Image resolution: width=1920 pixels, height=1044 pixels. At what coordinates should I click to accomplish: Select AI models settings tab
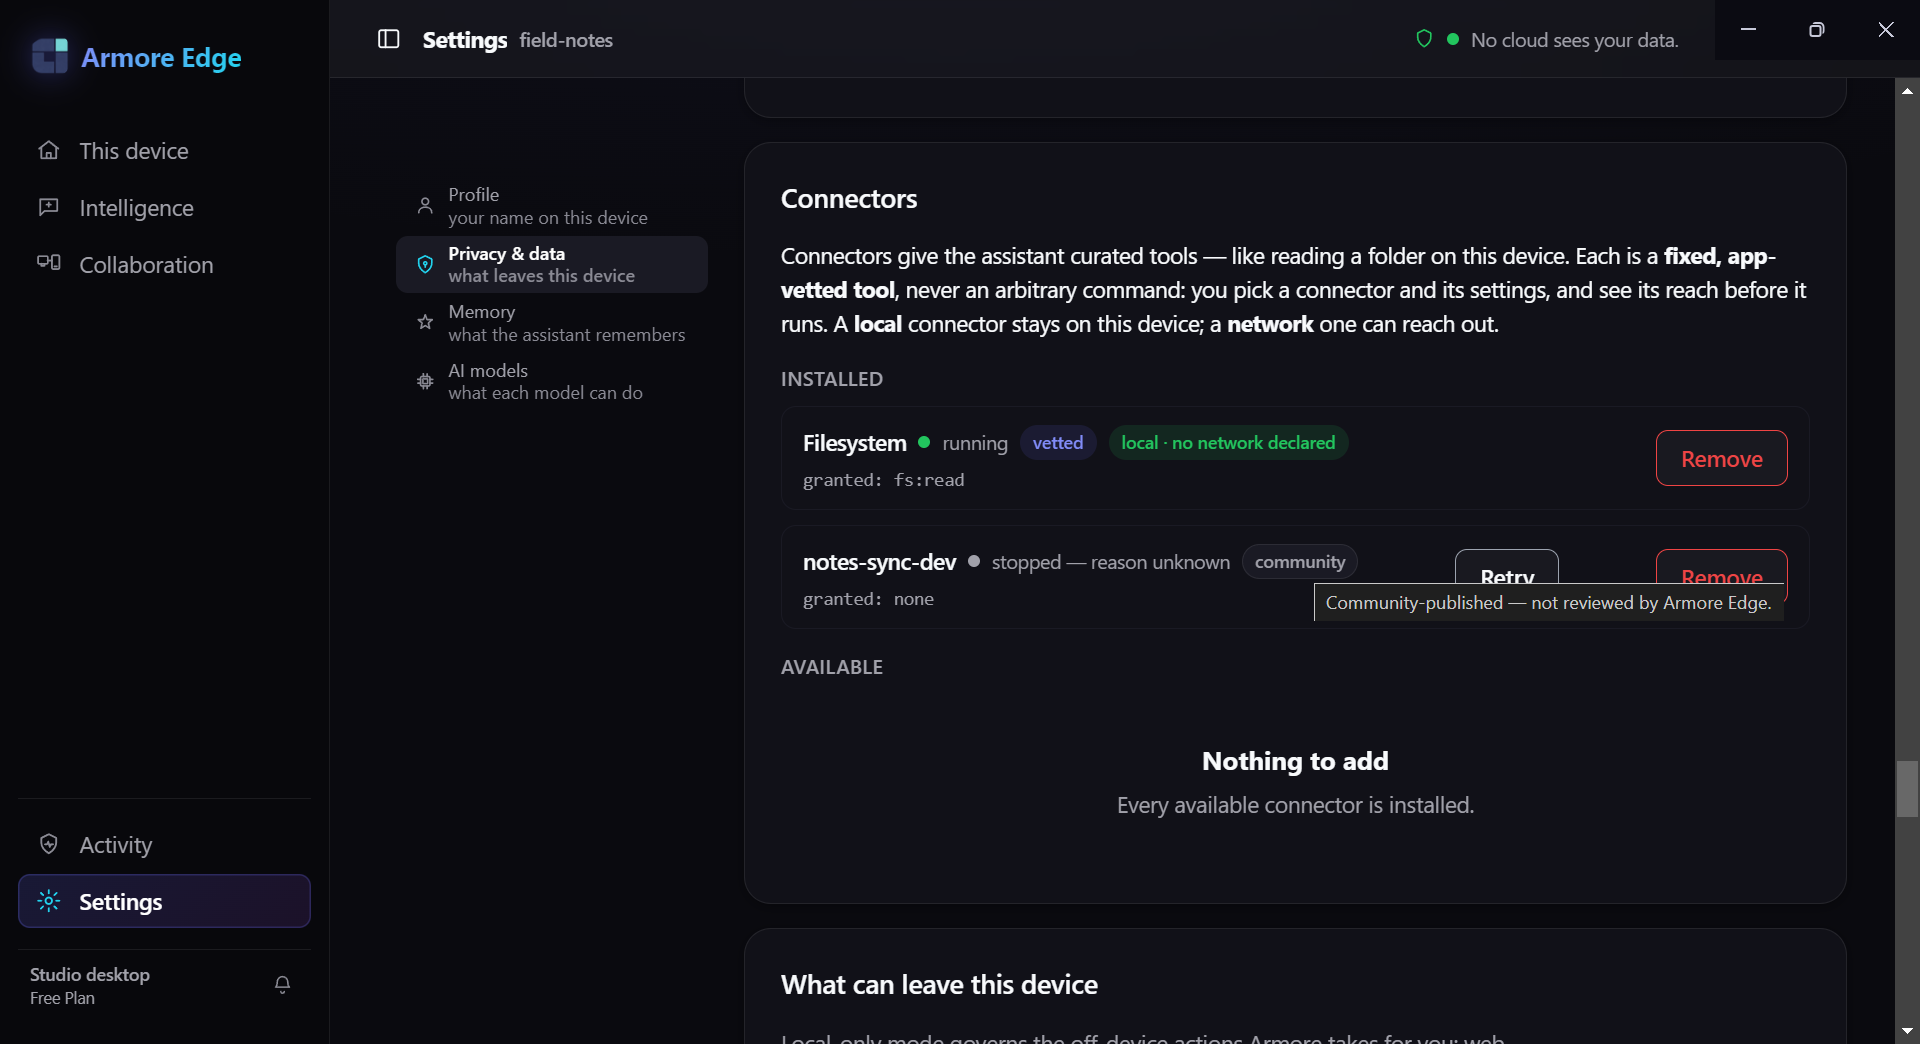[552, 381]
